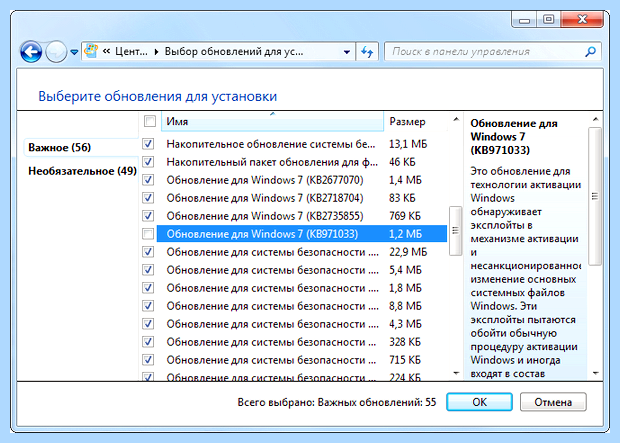Open recent pages dropdown arrow beside Forward
This screenshot has width=620, height=443.
74,52
